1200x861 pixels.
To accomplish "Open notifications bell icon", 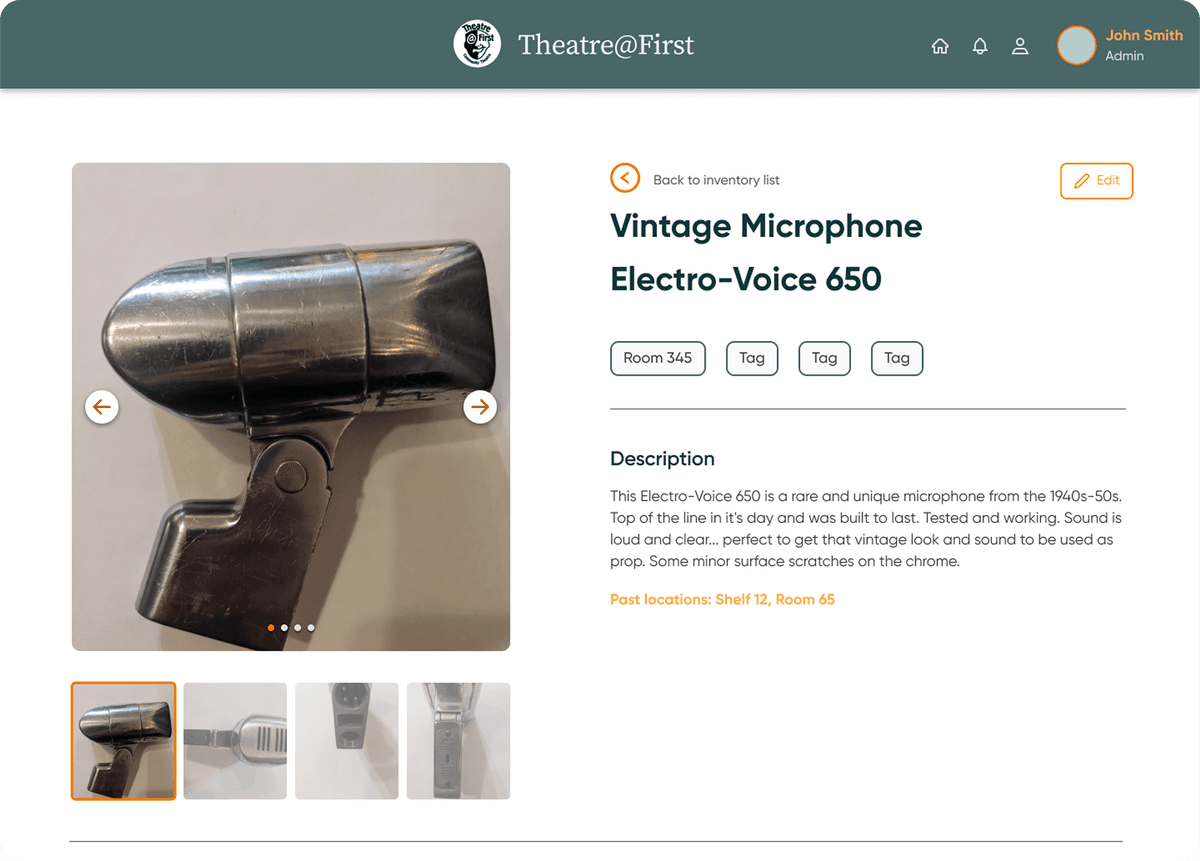I will [980, 46].
